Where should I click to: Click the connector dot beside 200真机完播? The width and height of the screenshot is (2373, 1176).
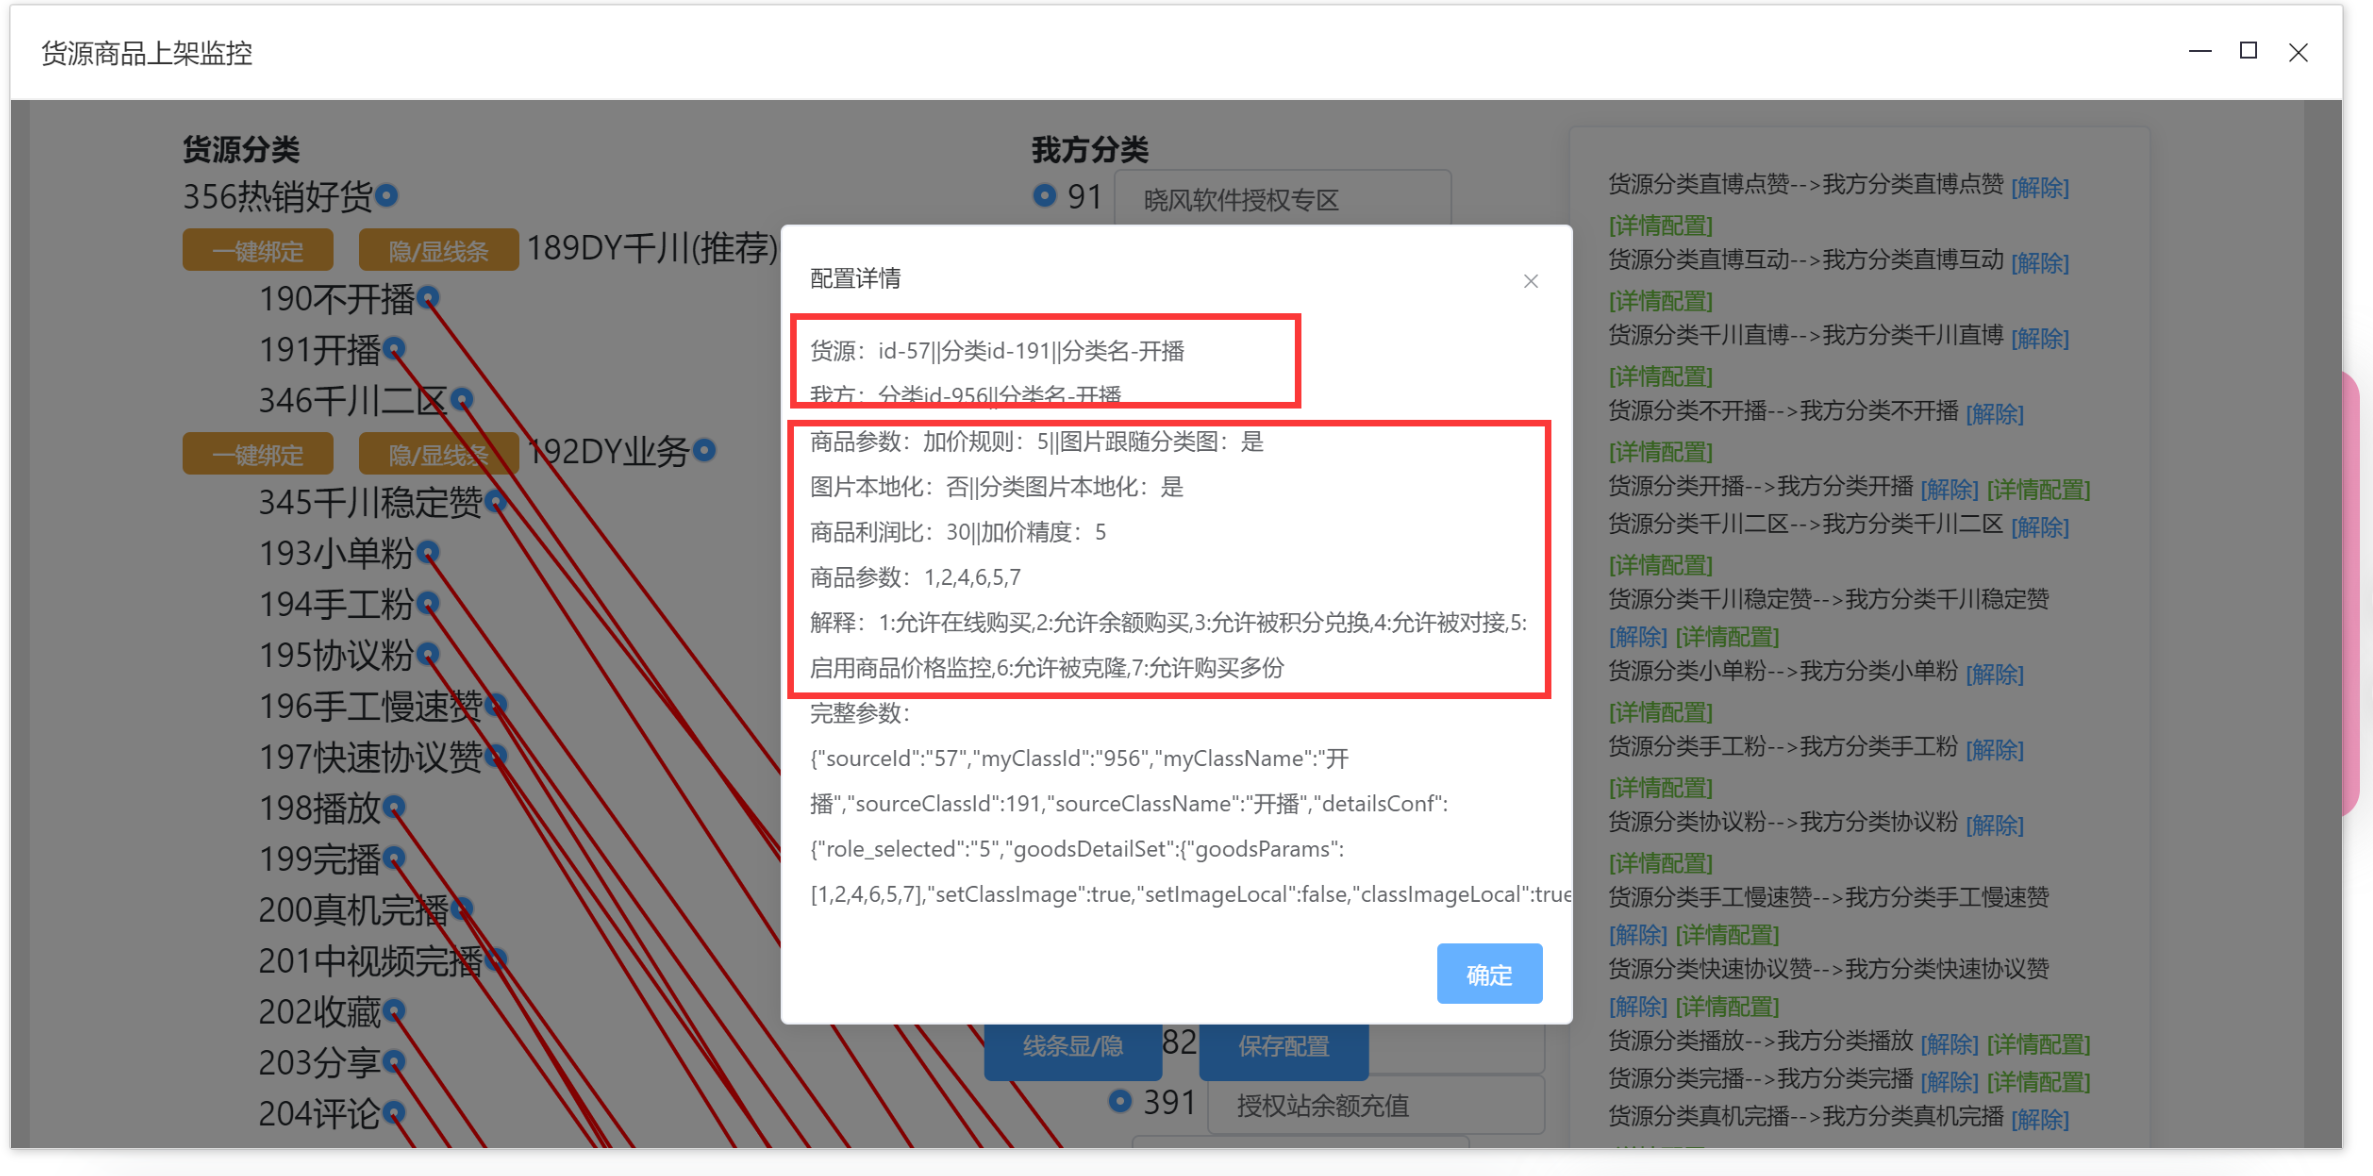pos(461,908)
